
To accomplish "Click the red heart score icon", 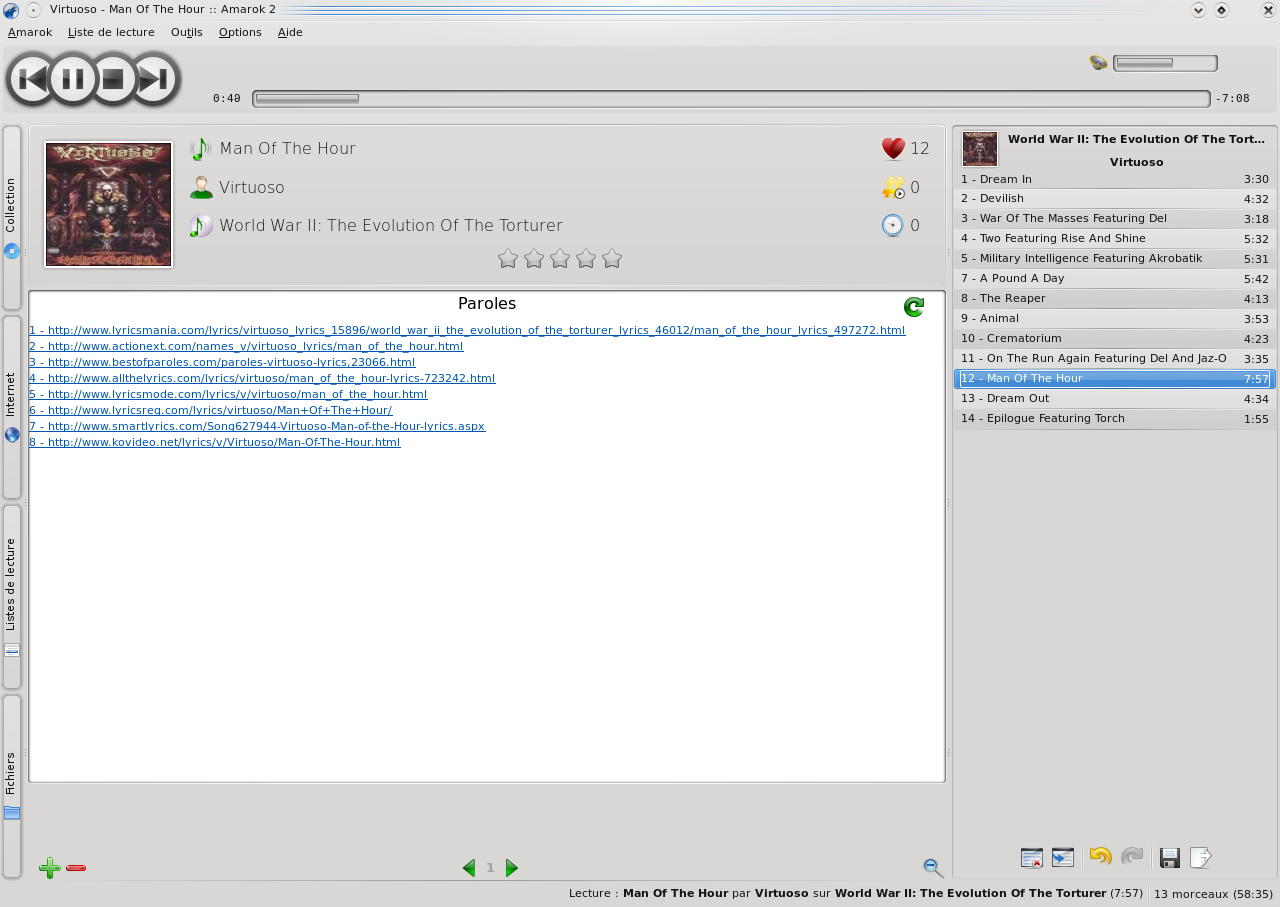I will (x=893, y=149).
